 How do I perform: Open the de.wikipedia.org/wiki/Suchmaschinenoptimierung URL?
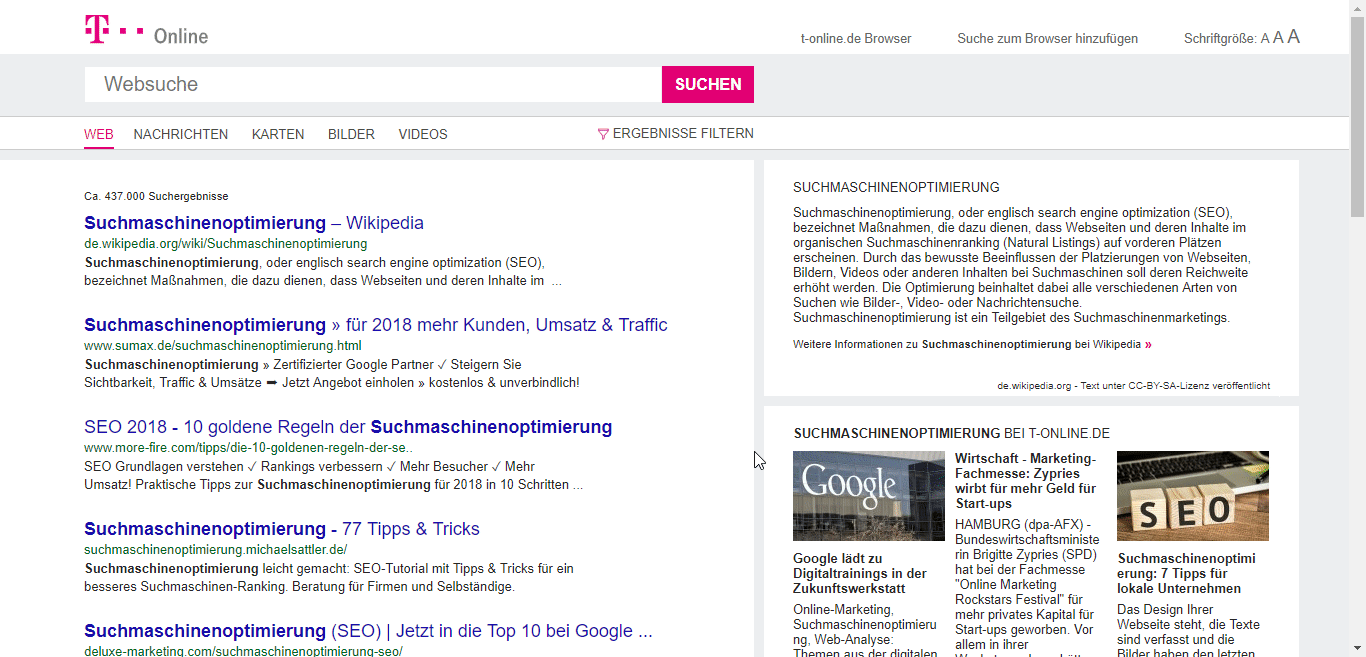226,243
